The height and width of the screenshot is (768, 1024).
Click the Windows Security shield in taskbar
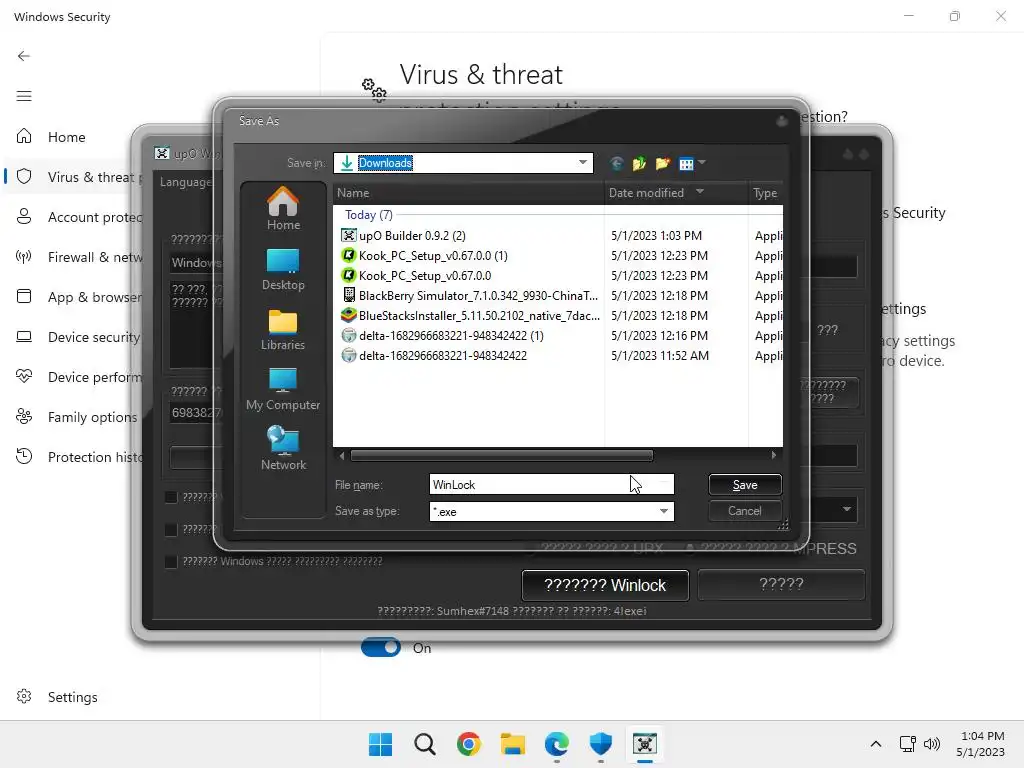(600, 744)
